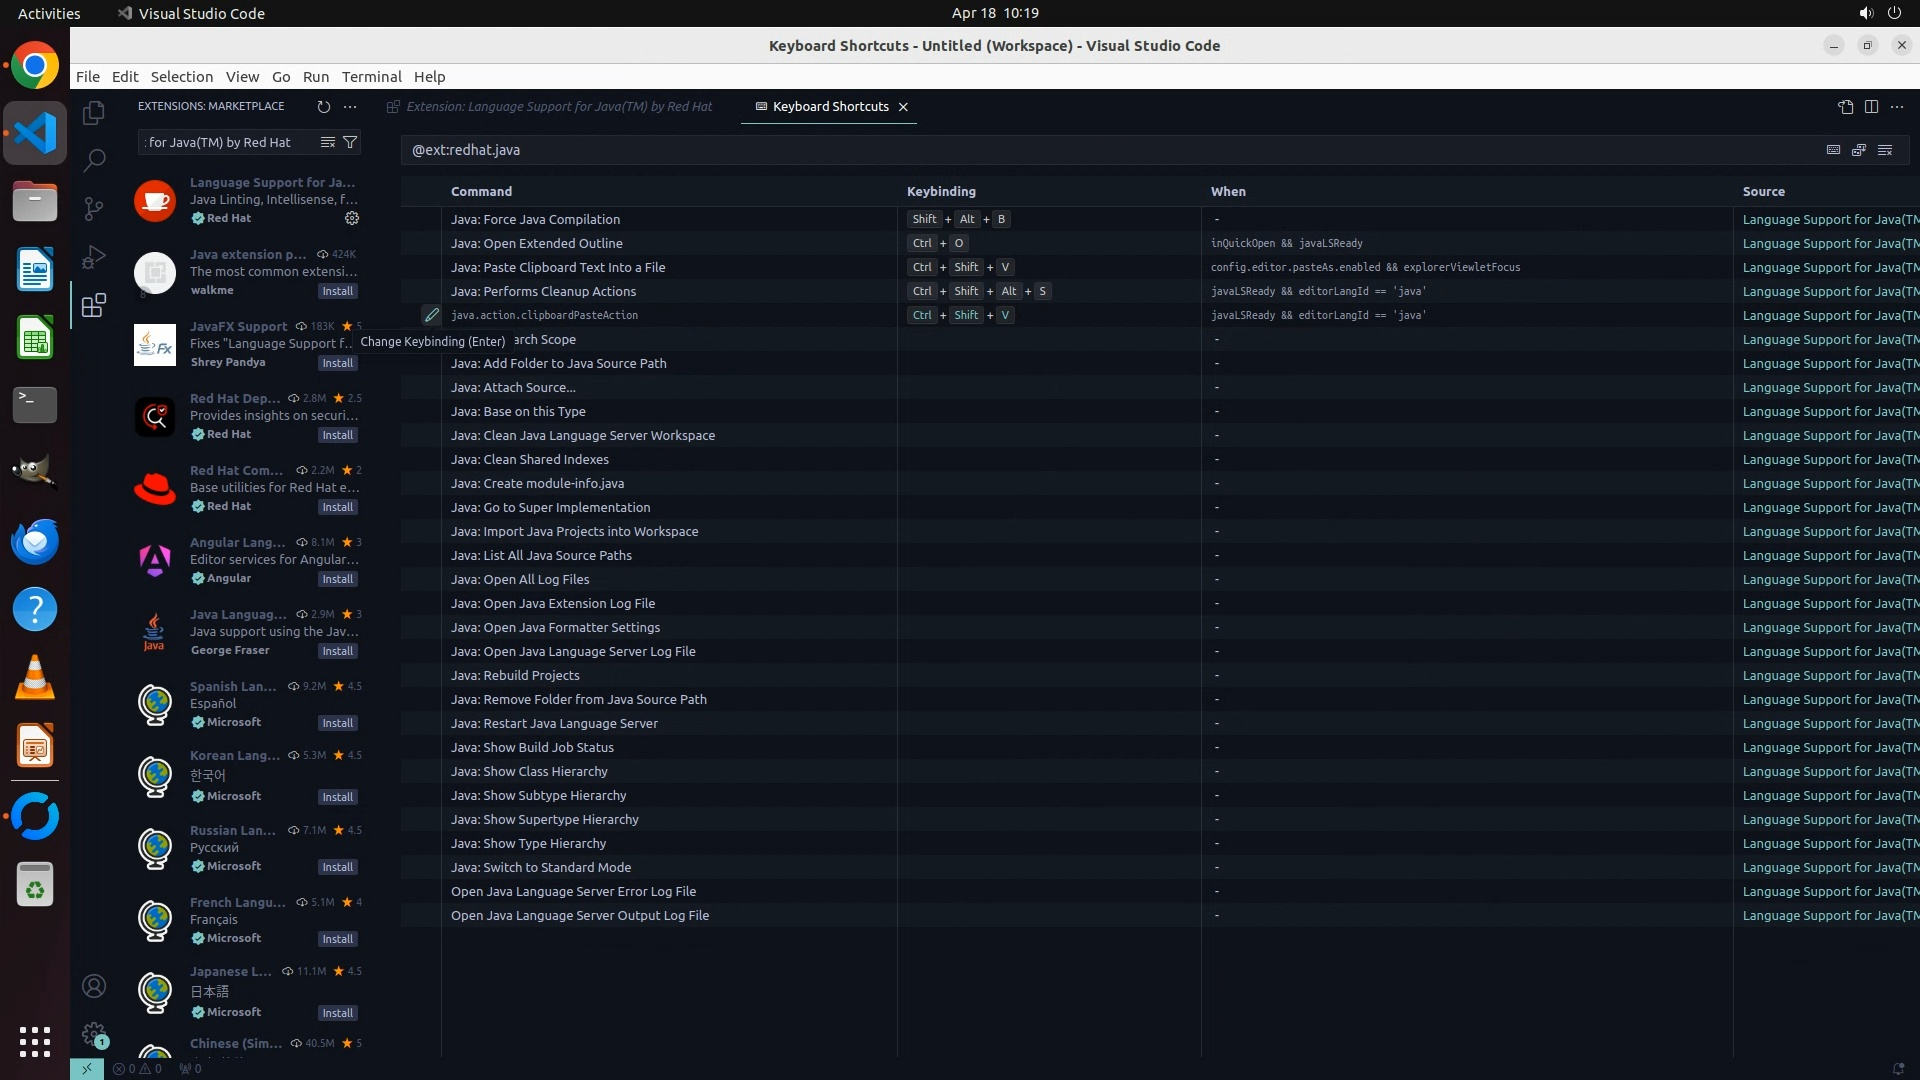Click Open Keyboard Shortcuts JSON icon
Image resolution: width=1920 pixels, height=1080 pixels.
pos(1845,106)
